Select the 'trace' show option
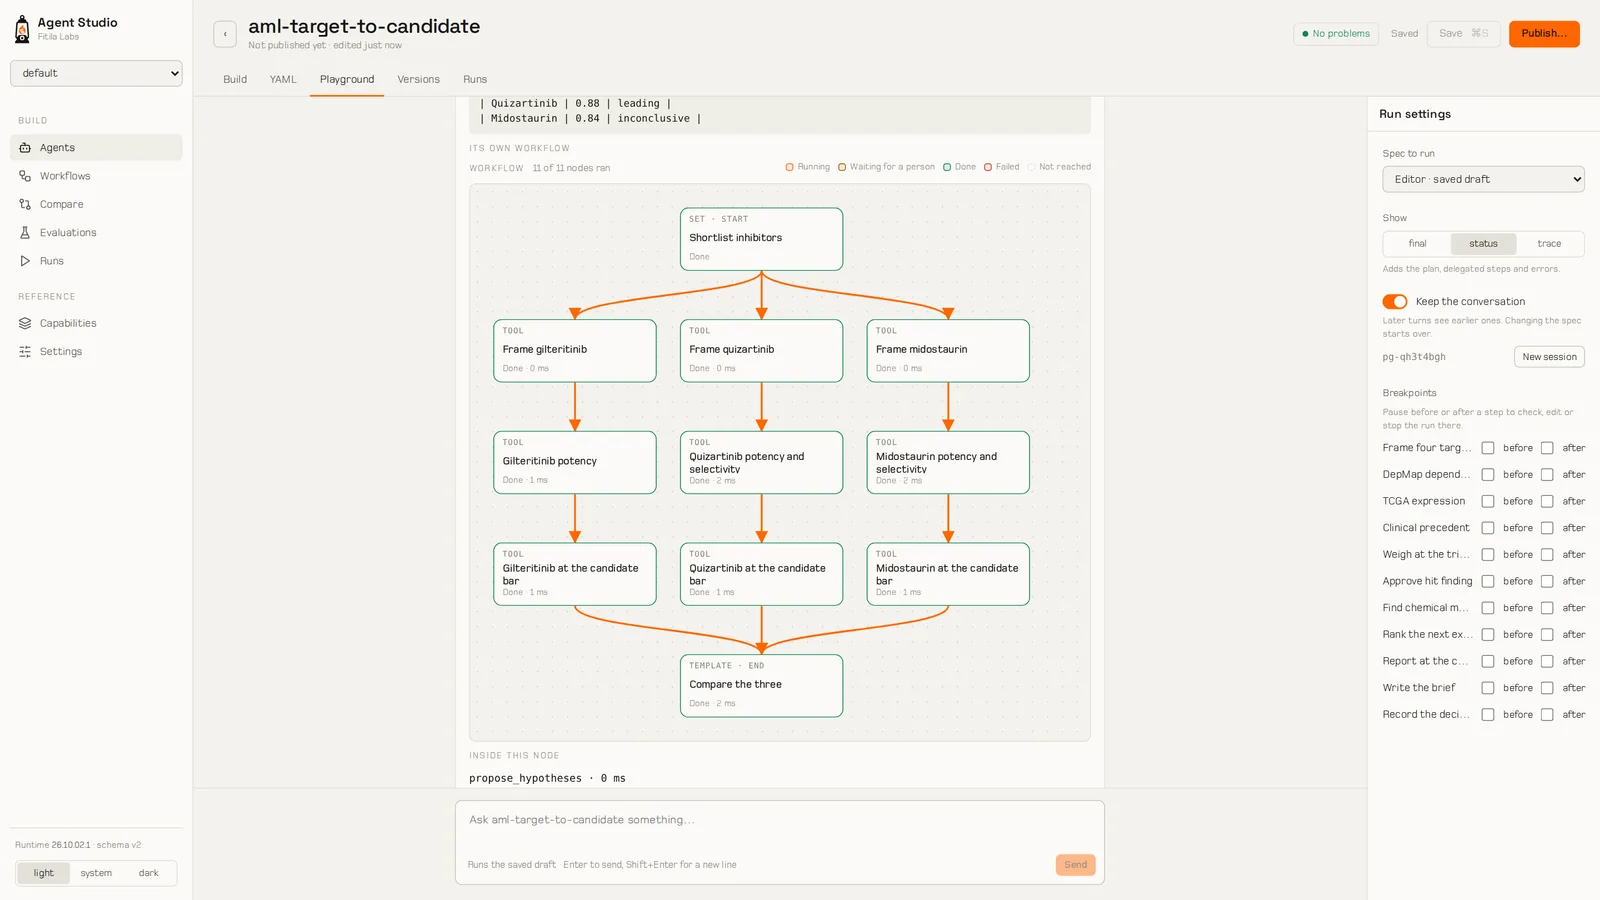1600x900 pixels. (1549, 244)
